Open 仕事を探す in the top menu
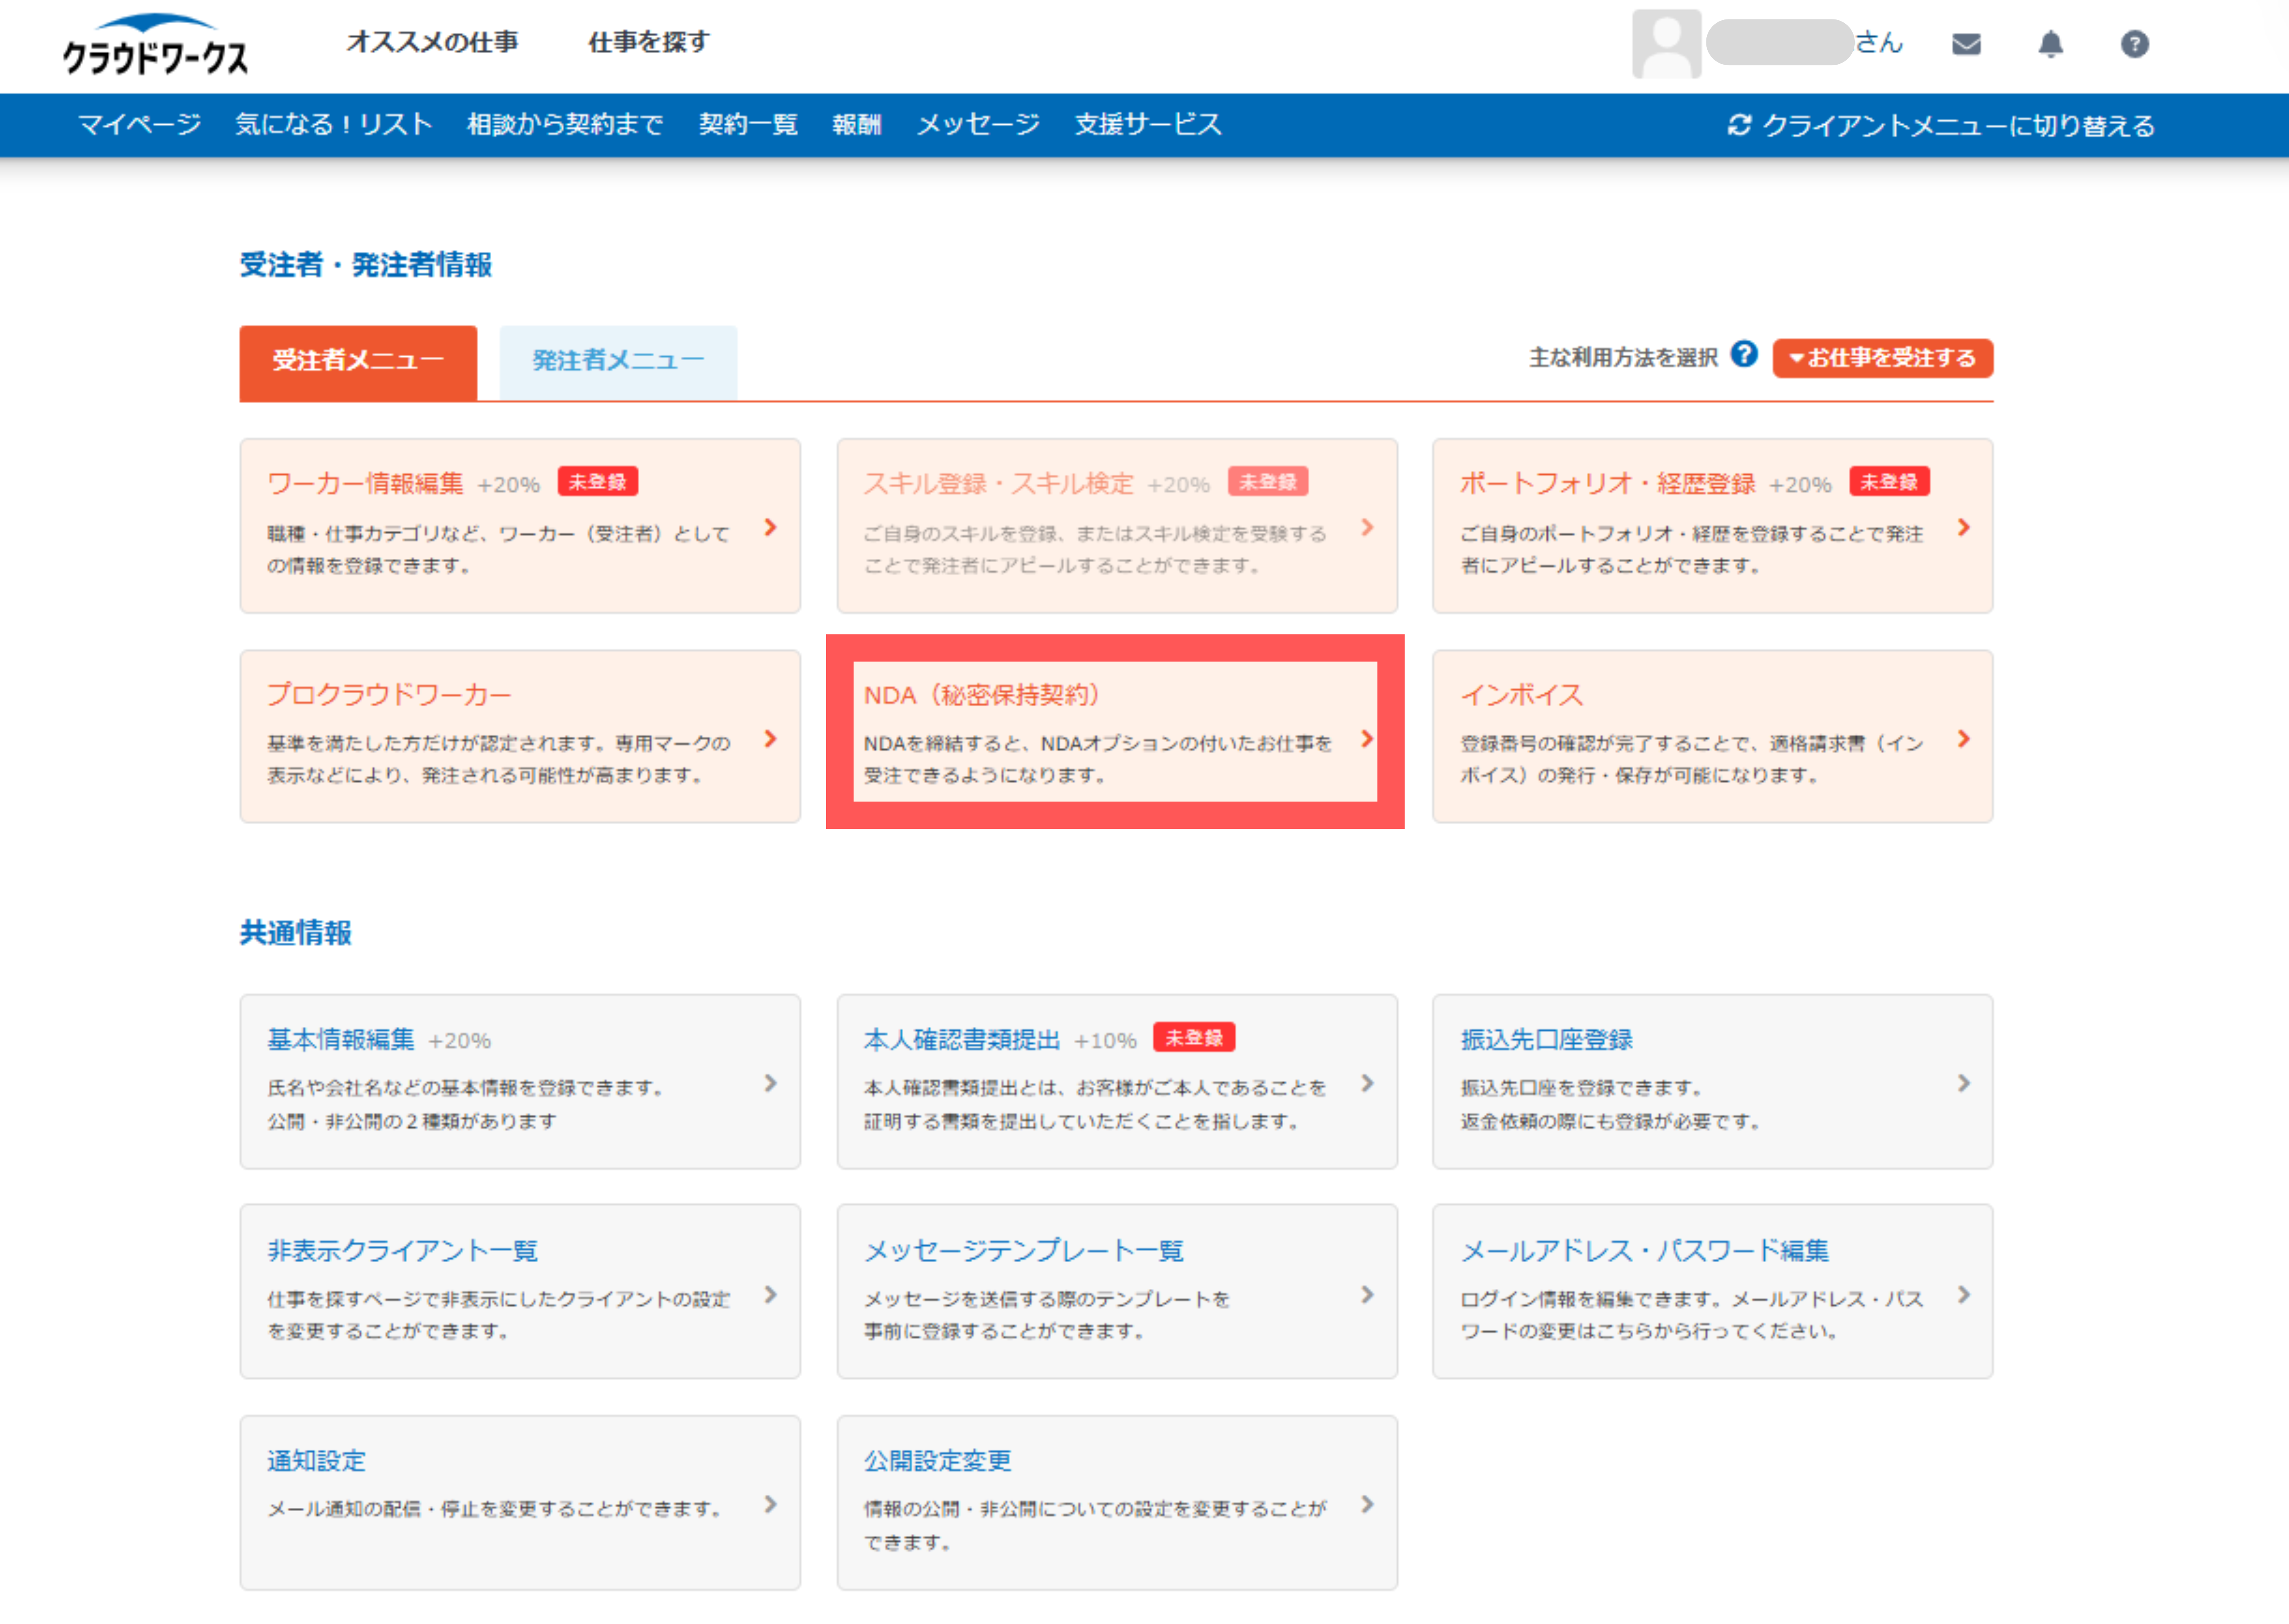 (649, 42)
